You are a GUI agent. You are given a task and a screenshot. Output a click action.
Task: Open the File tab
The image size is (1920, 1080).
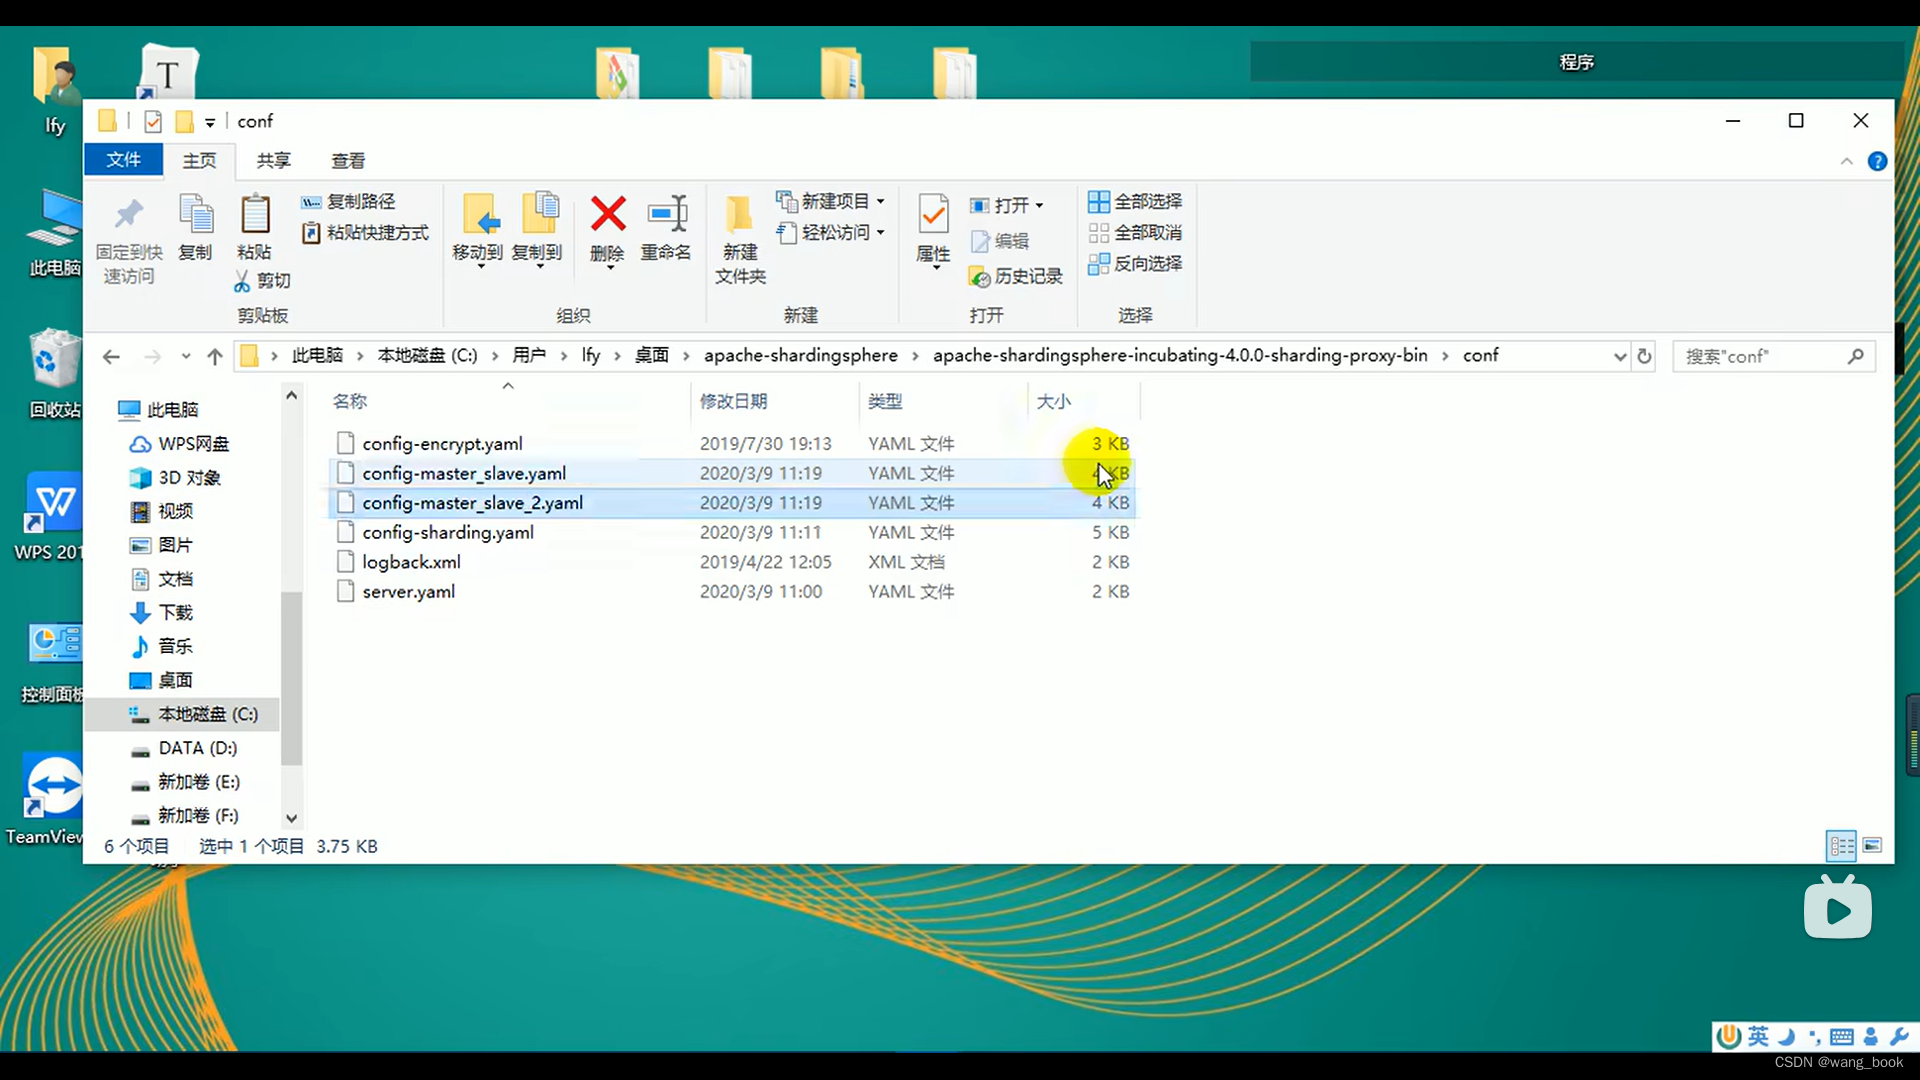tap(123, 160)
